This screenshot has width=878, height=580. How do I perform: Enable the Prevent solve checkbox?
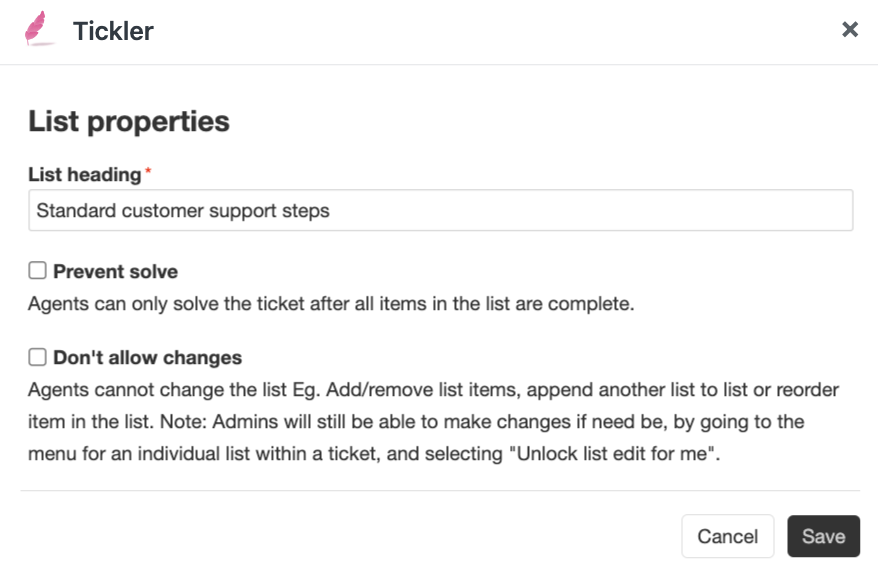38,270
